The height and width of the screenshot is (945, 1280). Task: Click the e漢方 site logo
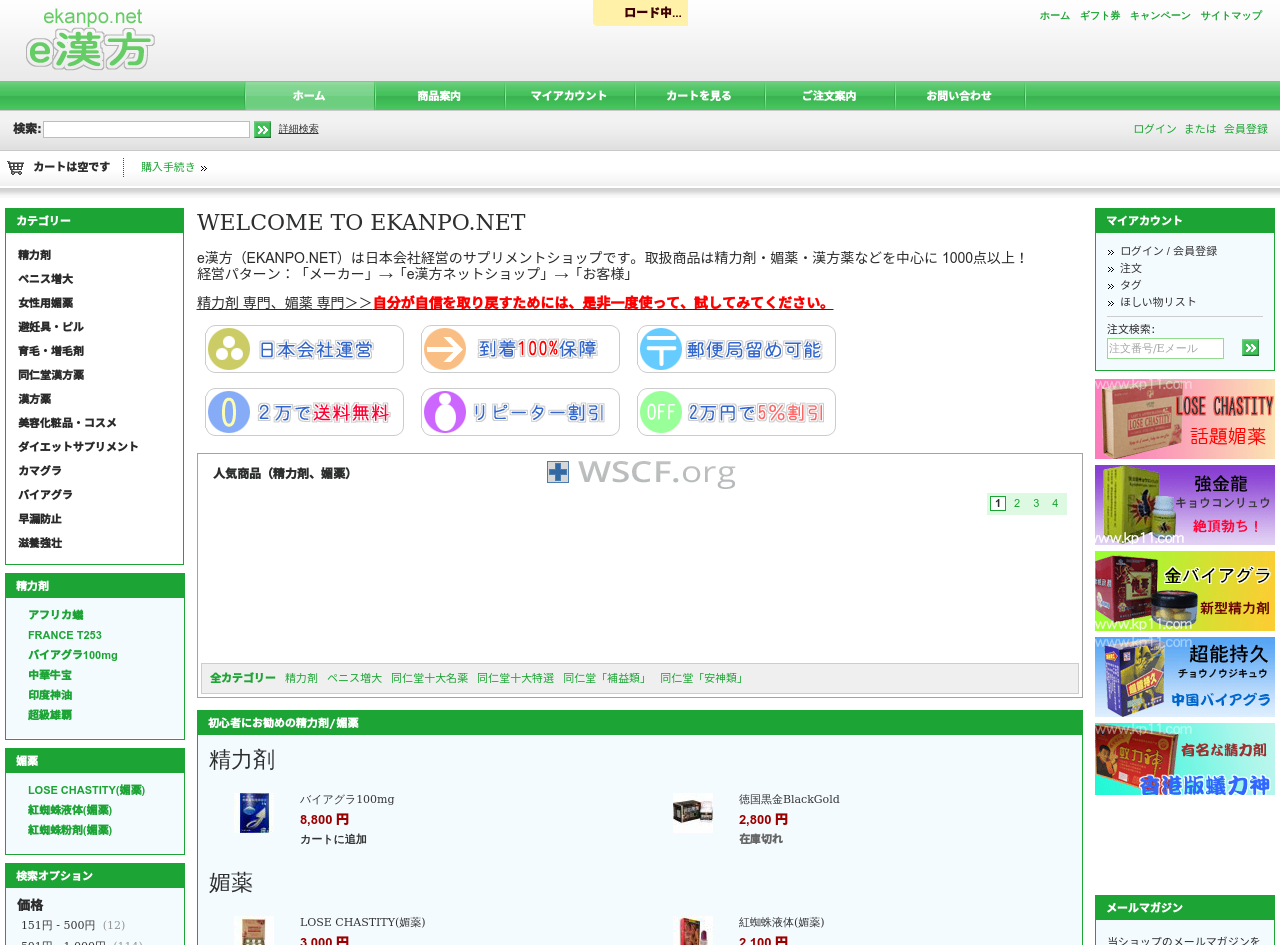[x=90, y=39]
